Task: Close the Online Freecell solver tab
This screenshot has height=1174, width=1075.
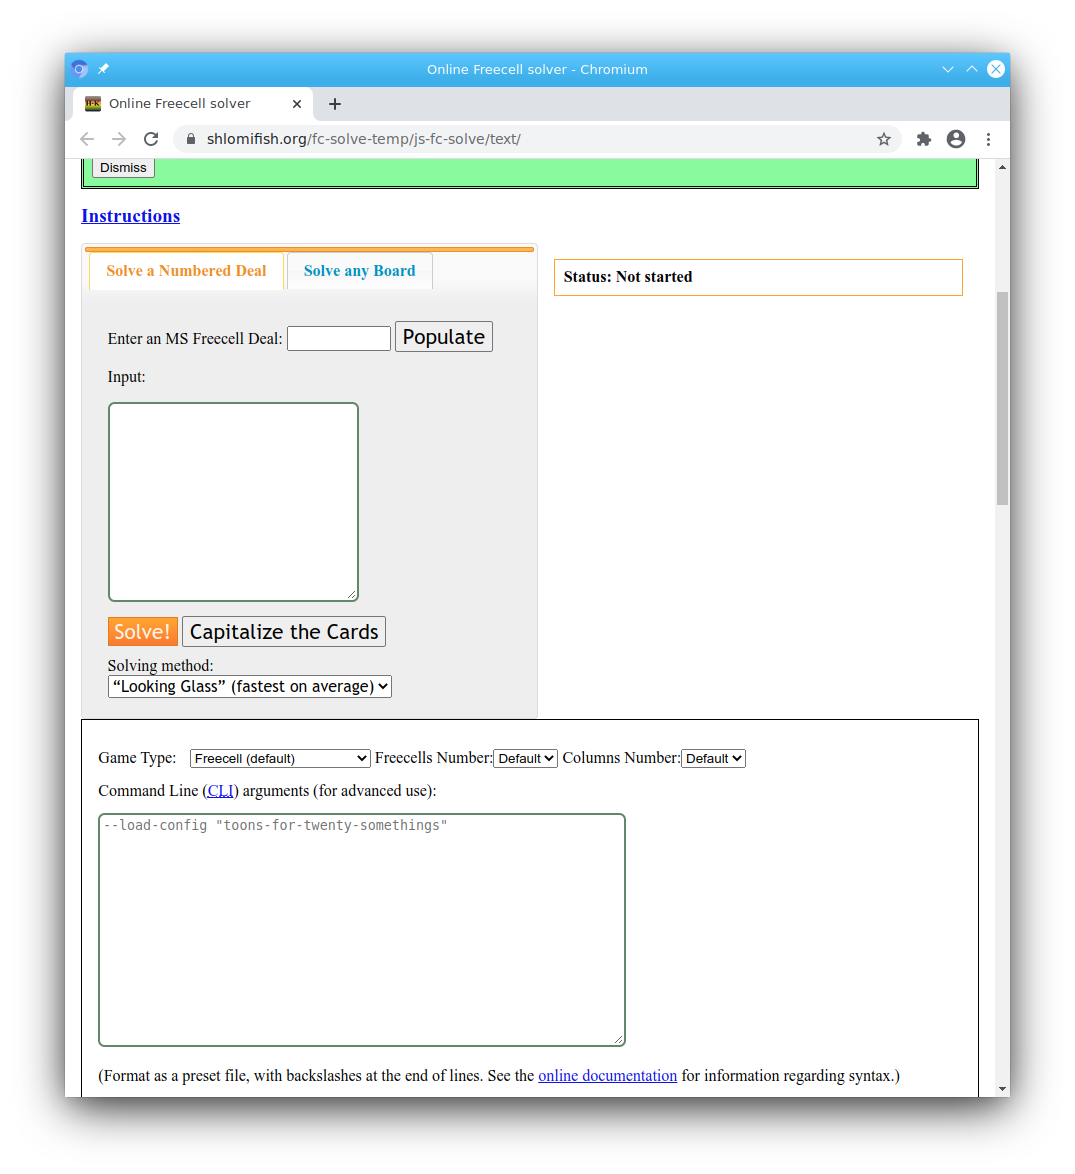Action: [297, 104]
